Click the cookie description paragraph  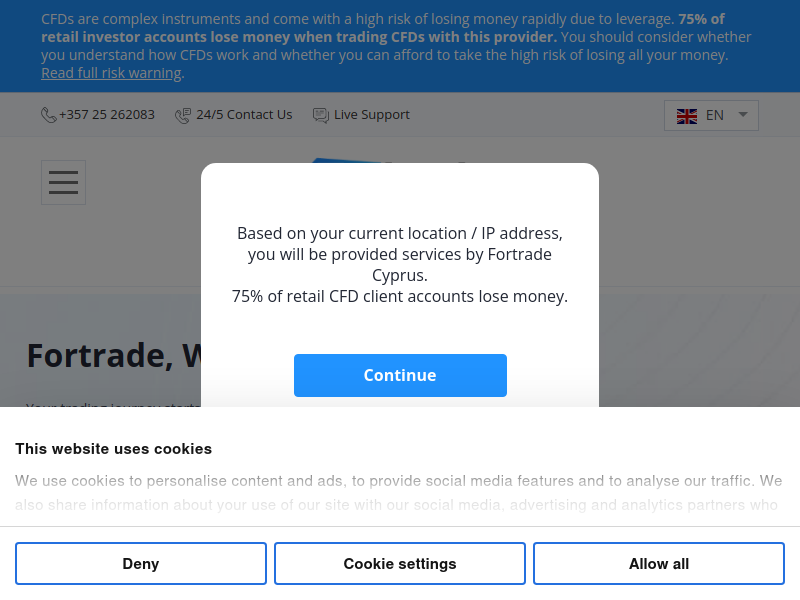[x=398, y=492]
